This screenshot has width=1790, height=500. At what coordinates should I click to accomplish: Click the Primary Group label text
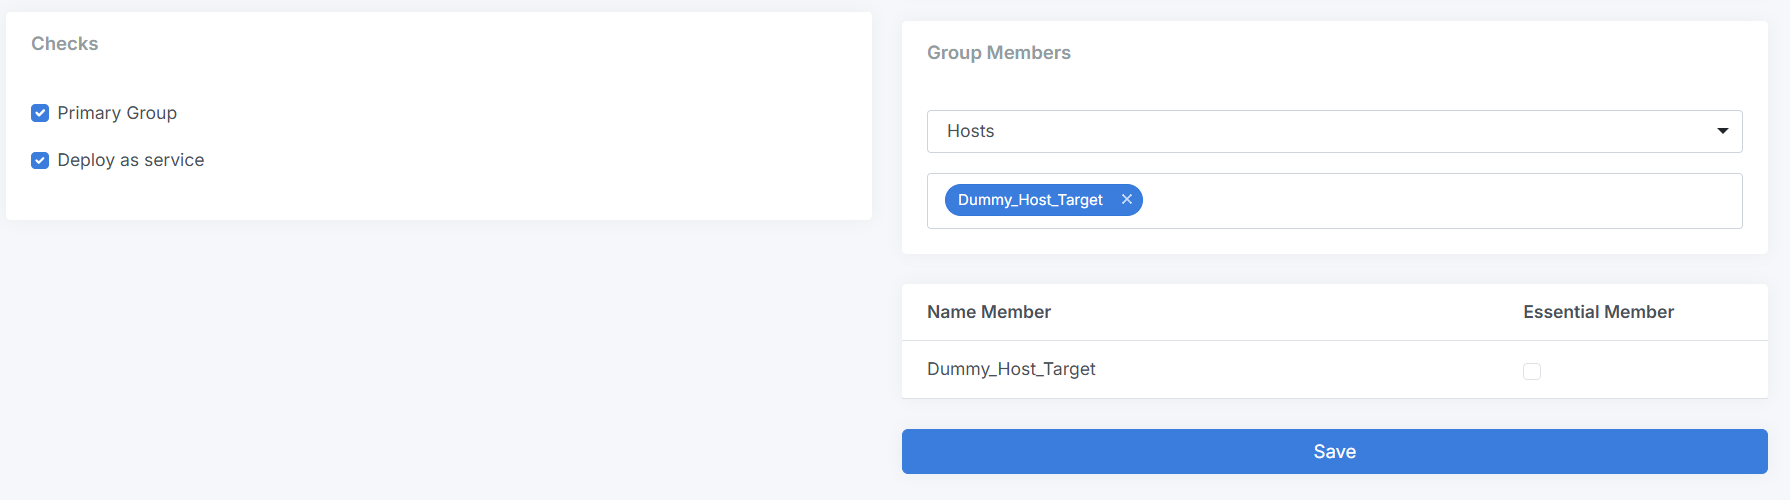click(x=117, y=113)
